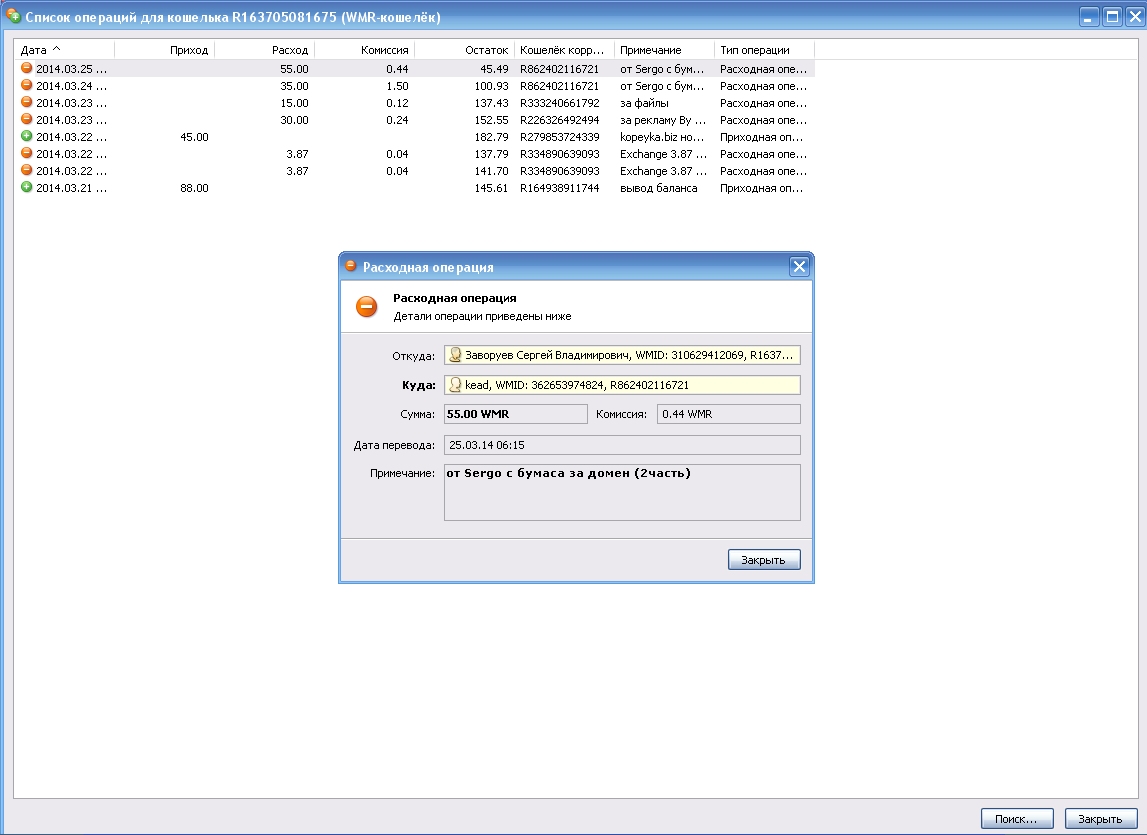This screenshot has width=1147, height=835.
Task: Click the 'Дата перевода' field with 25.03.14
Action: tap(622, 445)
